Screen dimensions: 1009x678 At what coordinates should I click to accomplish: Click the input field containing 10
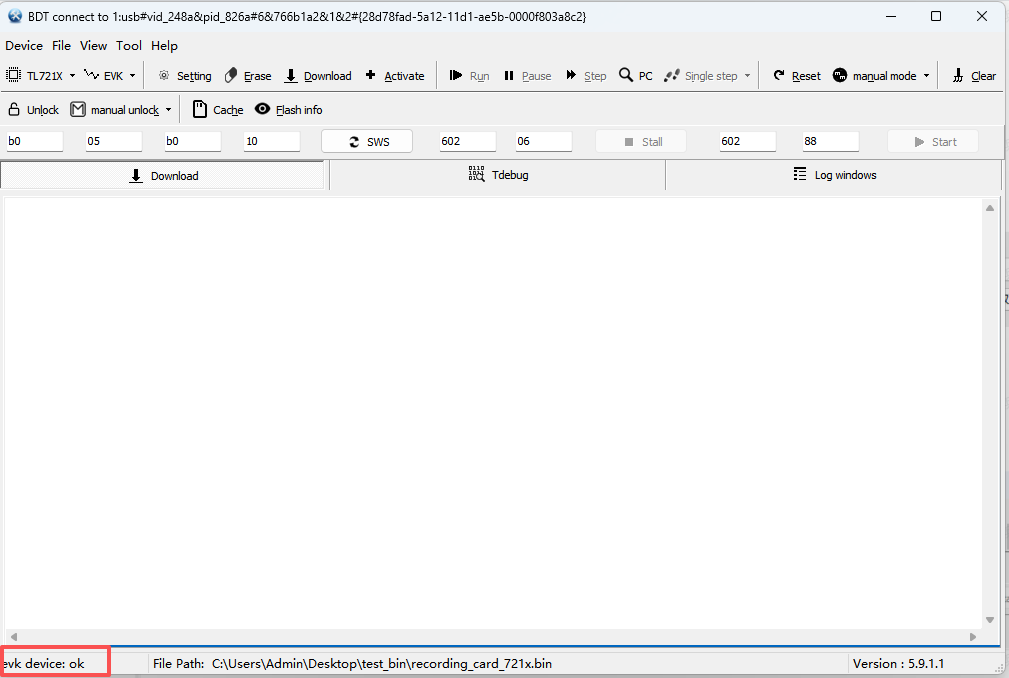coord(272,142)
